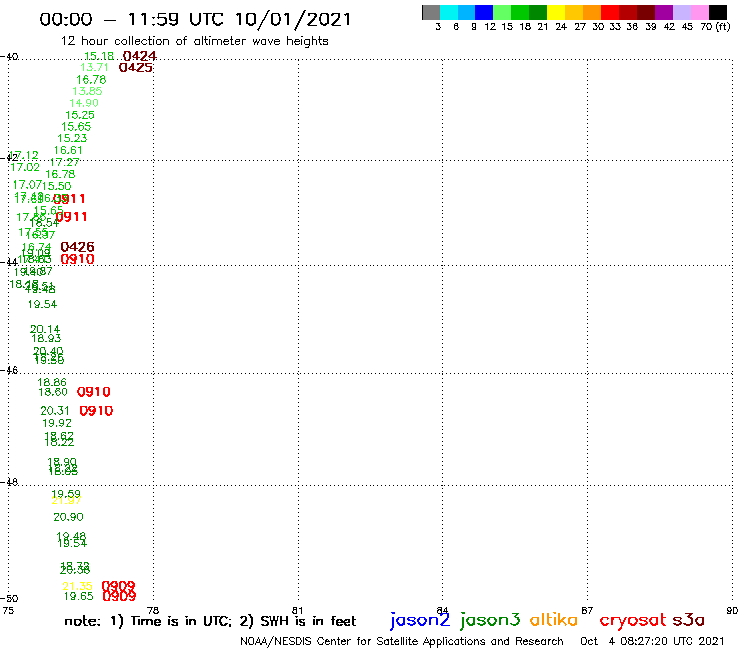This screenshot has height=650, width=740.
Task: Select the yellow swatch in the color scale
Action: (x=556, y=12)
